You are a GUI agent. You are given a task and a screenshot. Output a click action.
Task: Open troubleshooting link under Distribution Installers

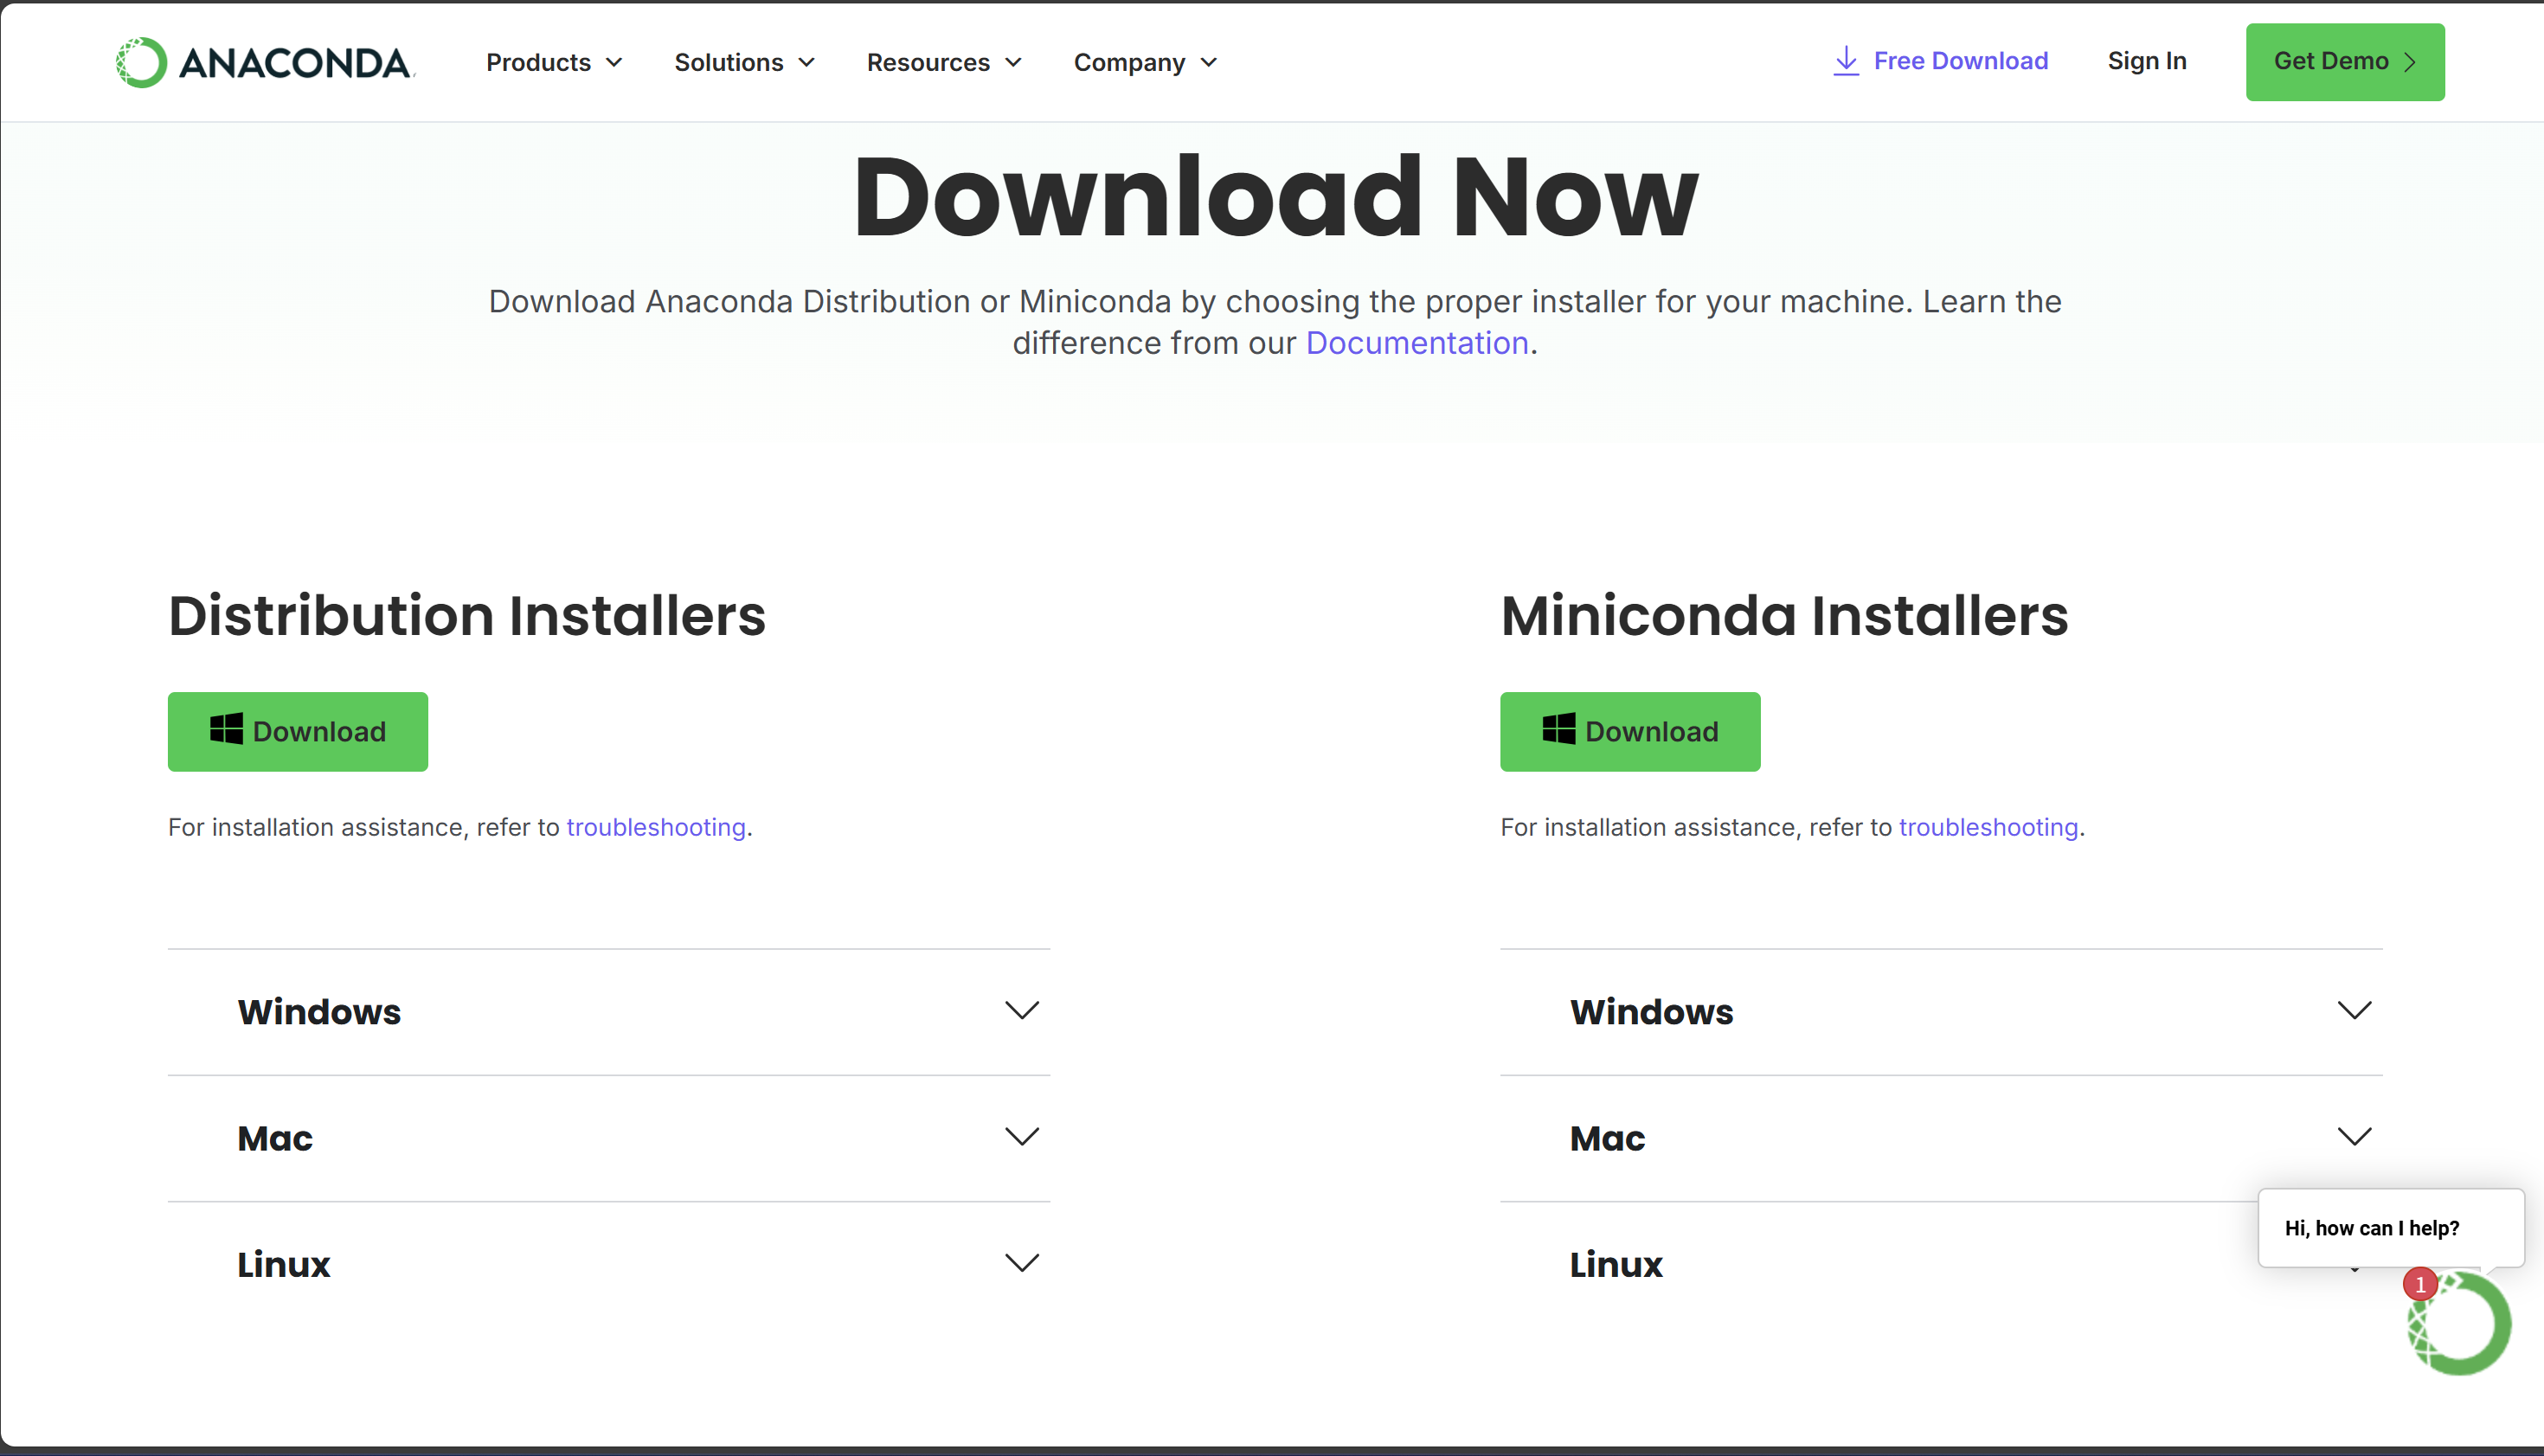656,827
